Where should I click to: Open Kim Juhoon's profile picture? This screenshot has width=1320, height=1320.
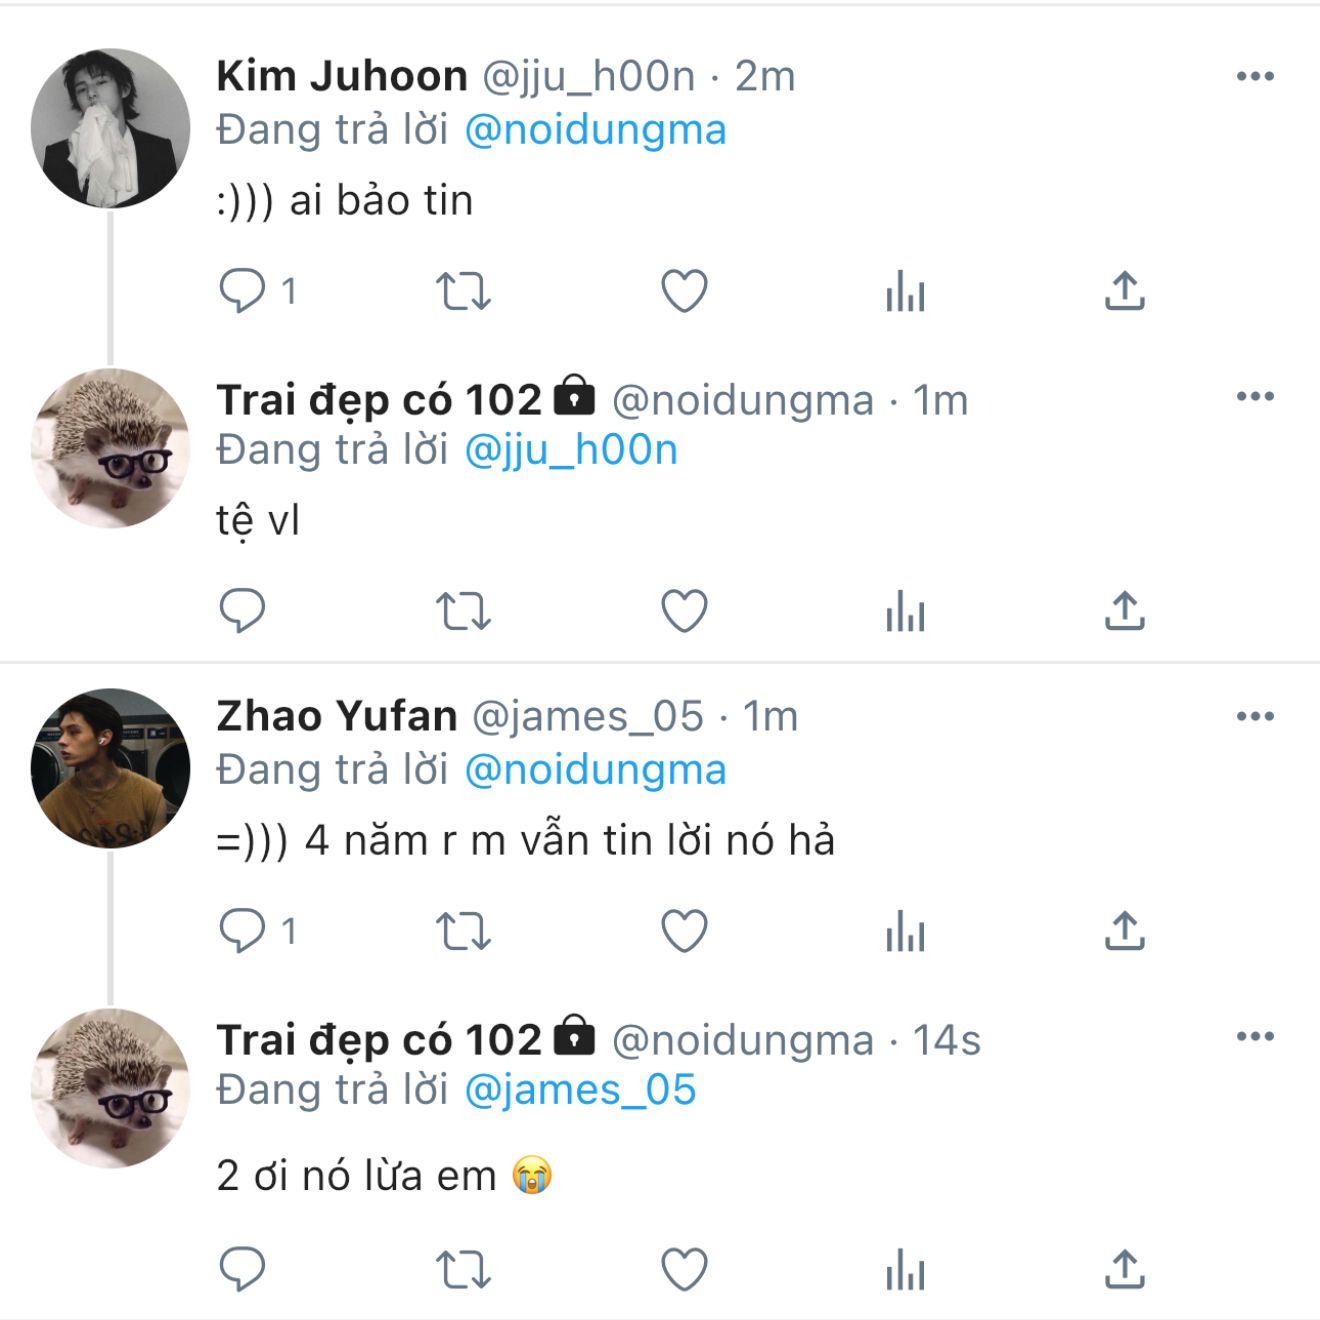click(110, 128)
